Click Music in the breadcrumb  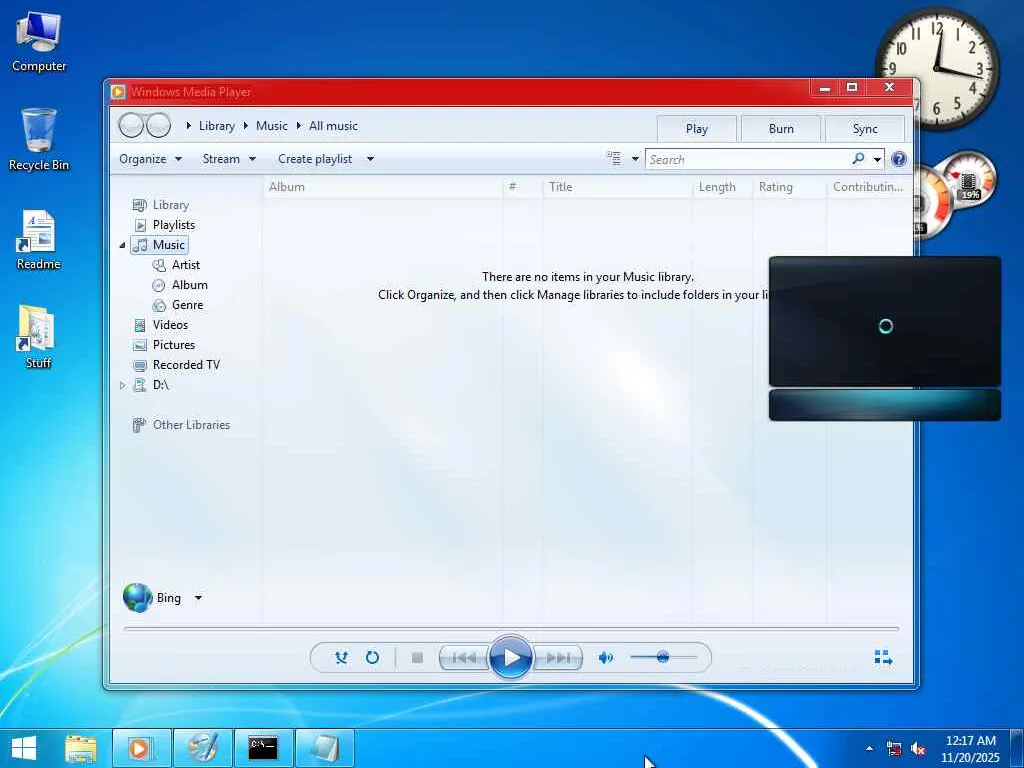(x=272, y=126)
